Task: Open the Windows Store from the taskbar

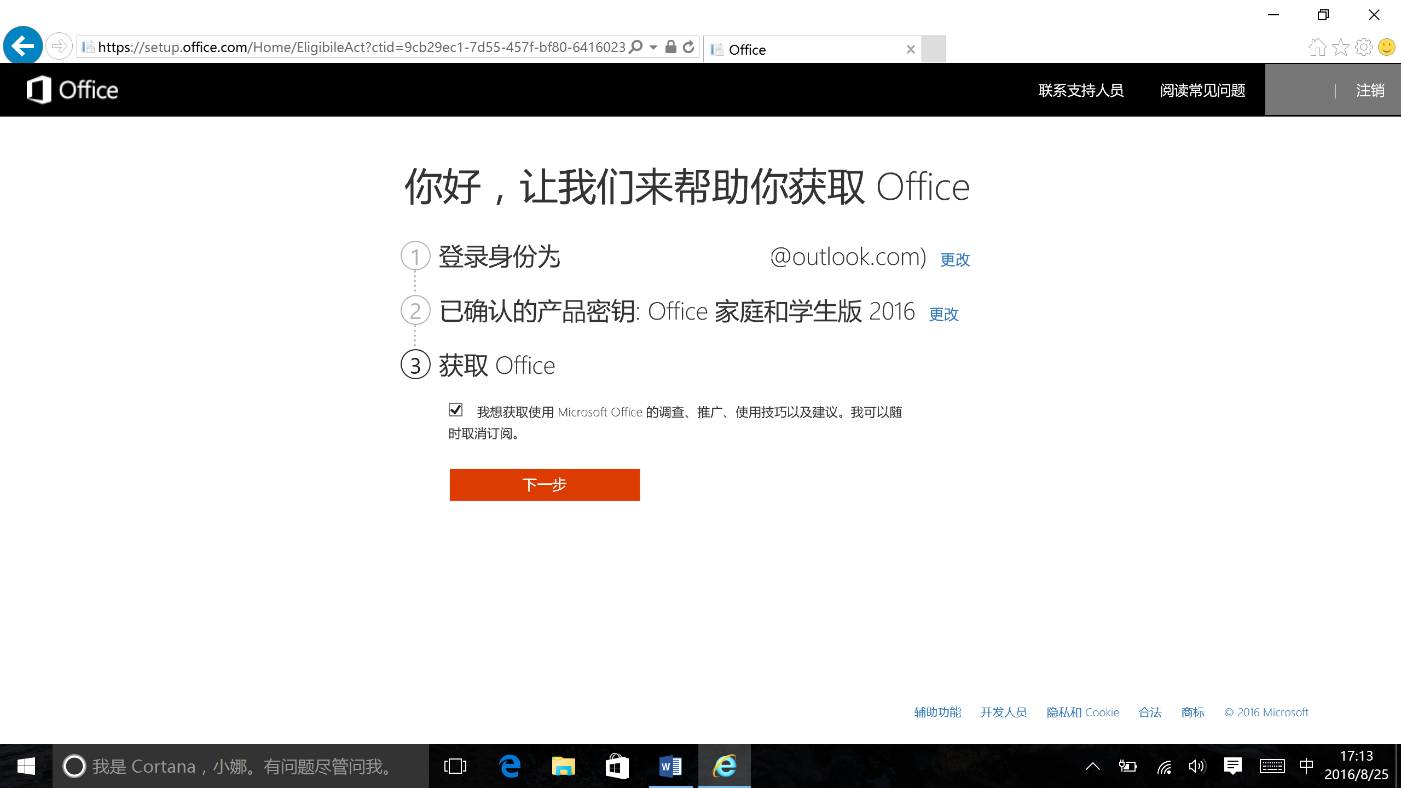Action: click(617, 766)
